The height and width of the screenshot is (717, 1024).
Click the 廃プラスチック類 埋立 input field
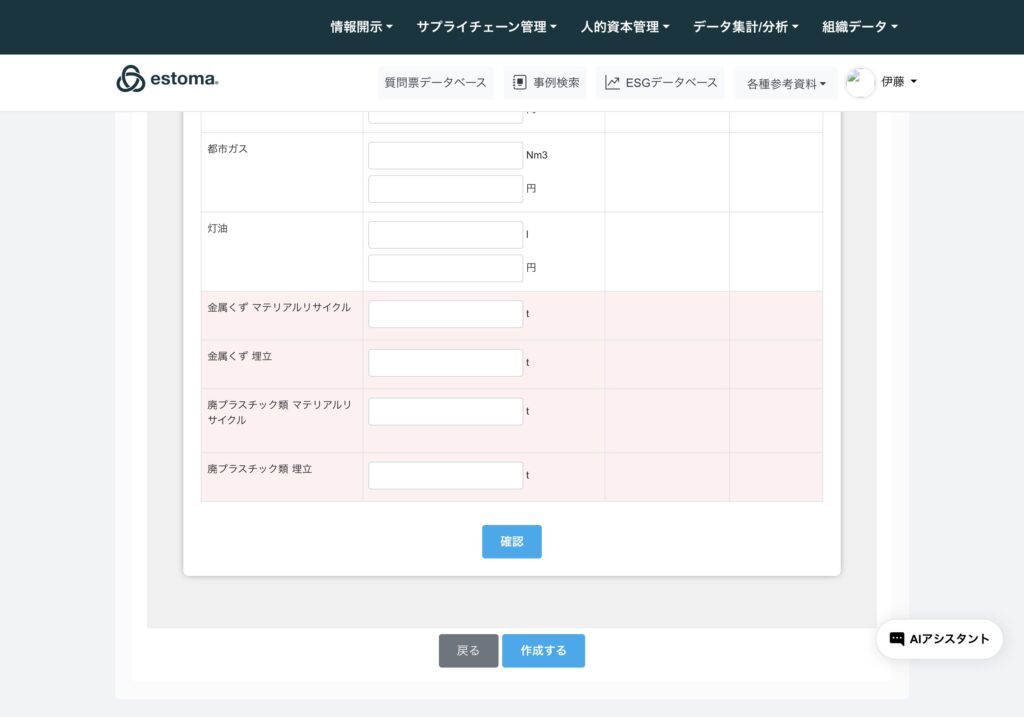coord(445,476)
